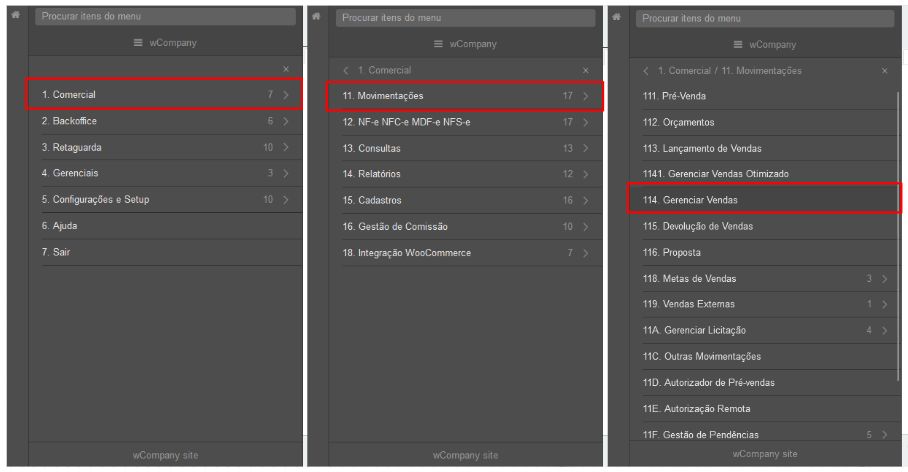Close the first menu panel with the X
The width and height of the screenshot is (908, 472).
286,69
